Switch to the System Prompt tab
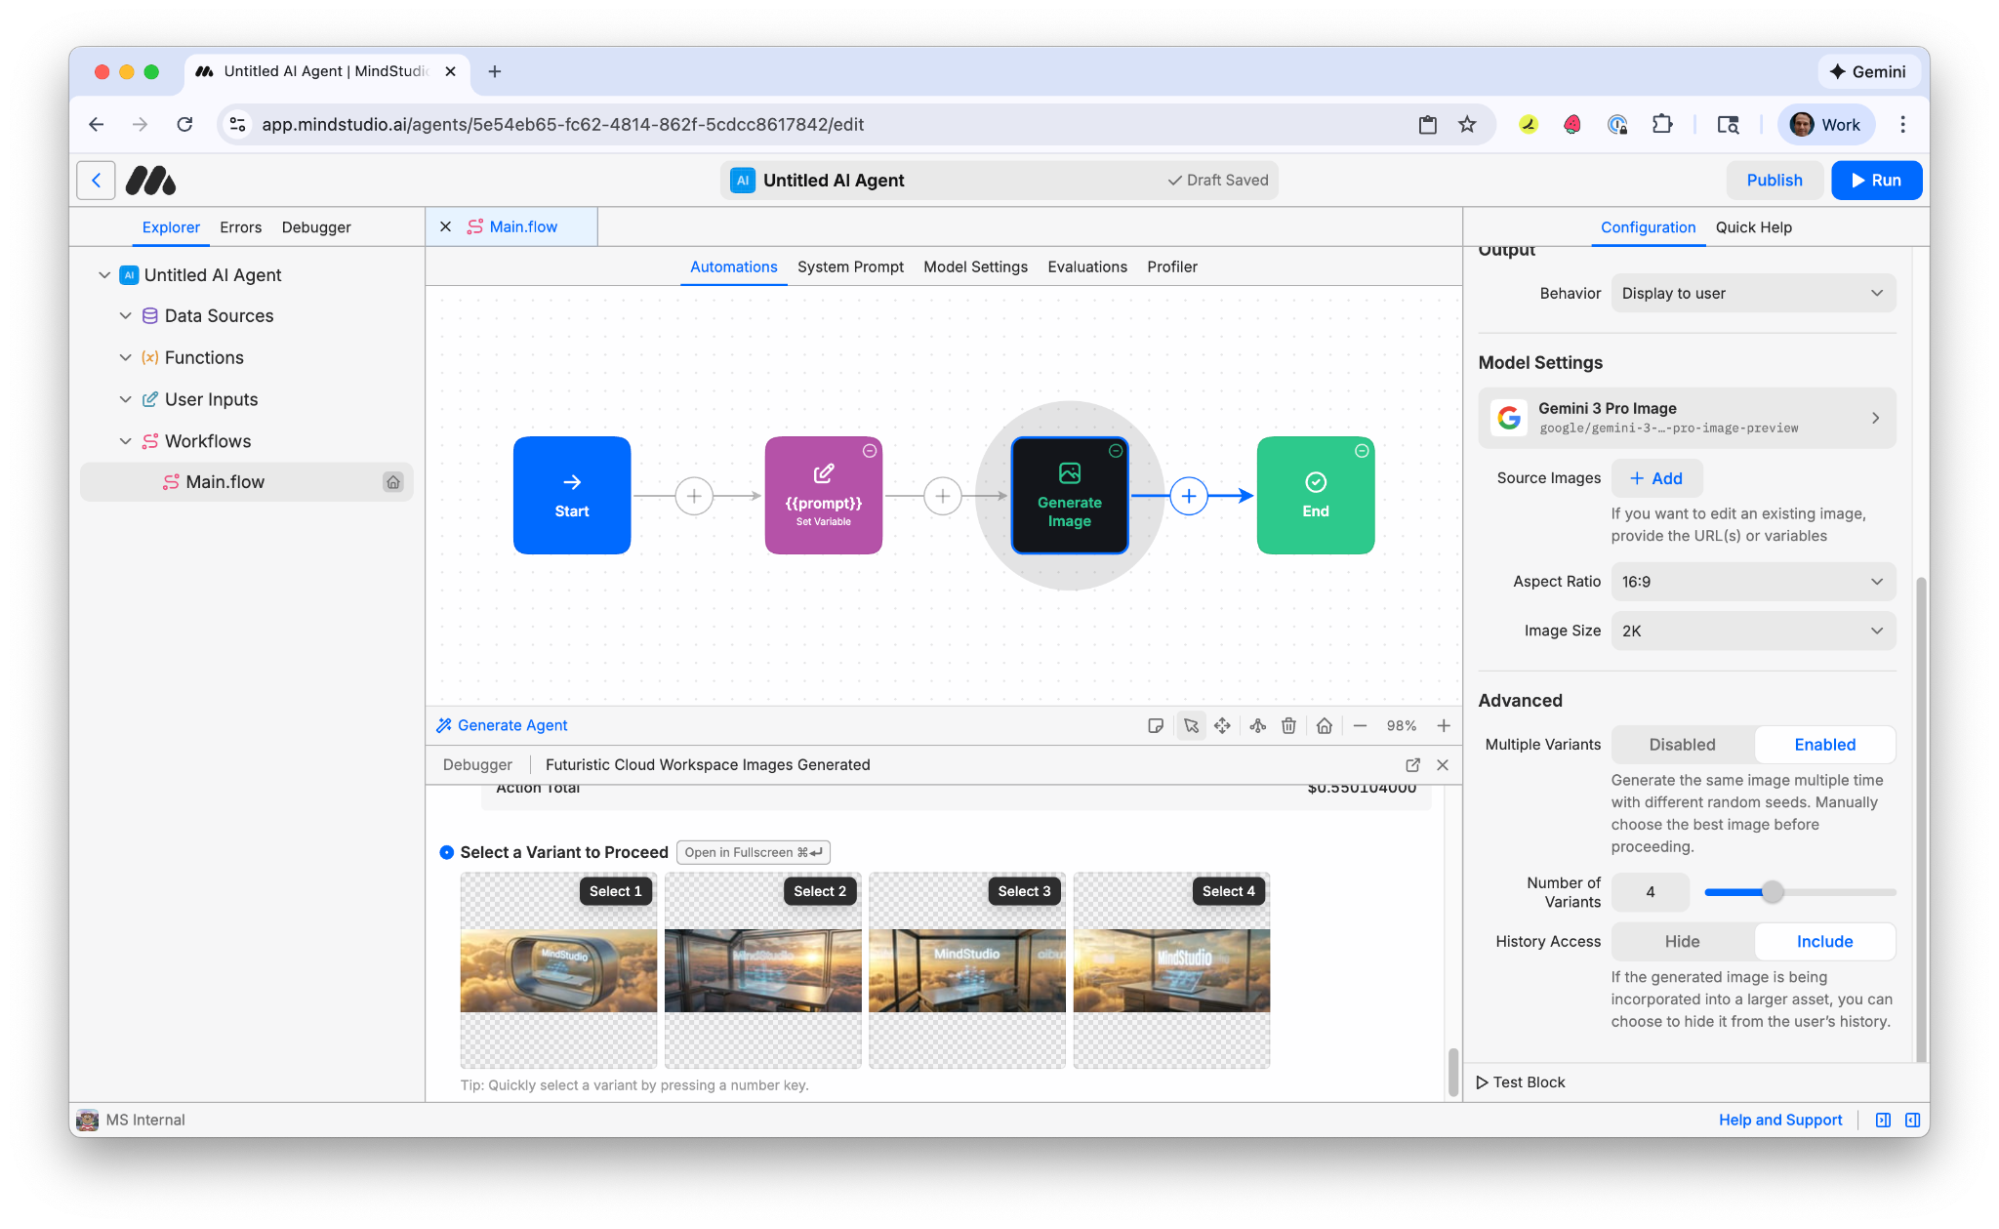This screenshot has width=1999, height=1229. (x=850, y=267)
